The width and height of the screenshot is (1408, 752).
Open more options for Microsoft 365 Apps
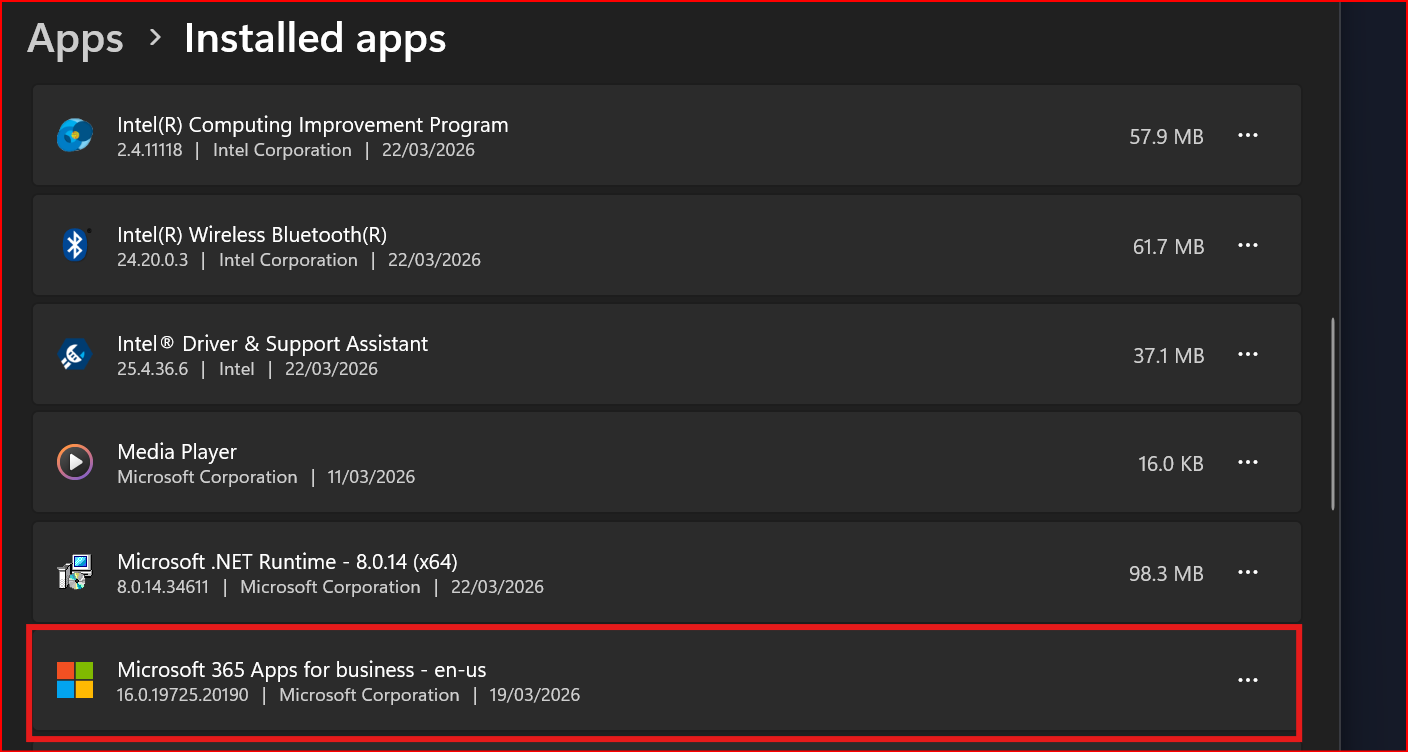[1247, 680]
